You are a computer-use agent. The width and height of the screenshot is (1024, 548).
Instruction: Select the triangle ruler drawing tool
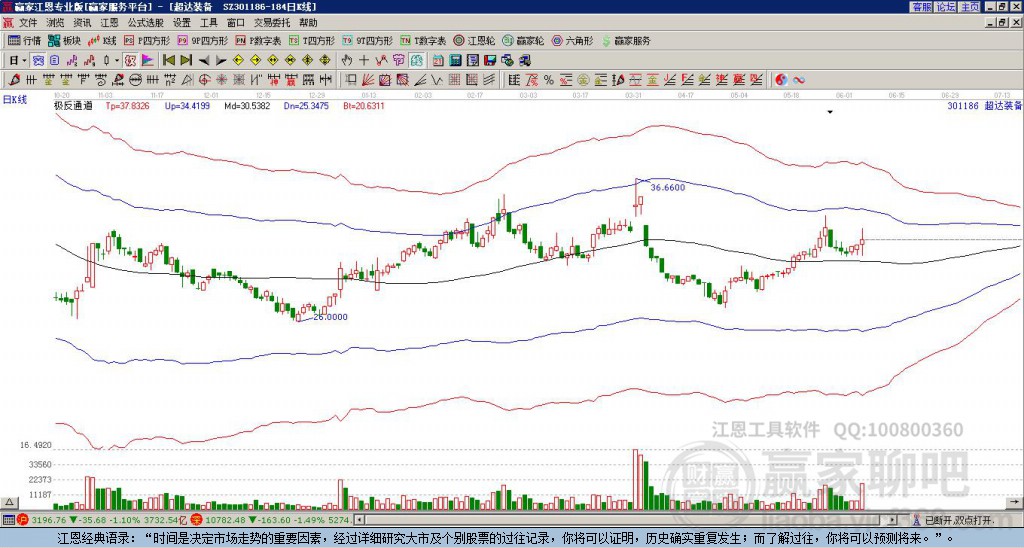[x=187, y=80]
